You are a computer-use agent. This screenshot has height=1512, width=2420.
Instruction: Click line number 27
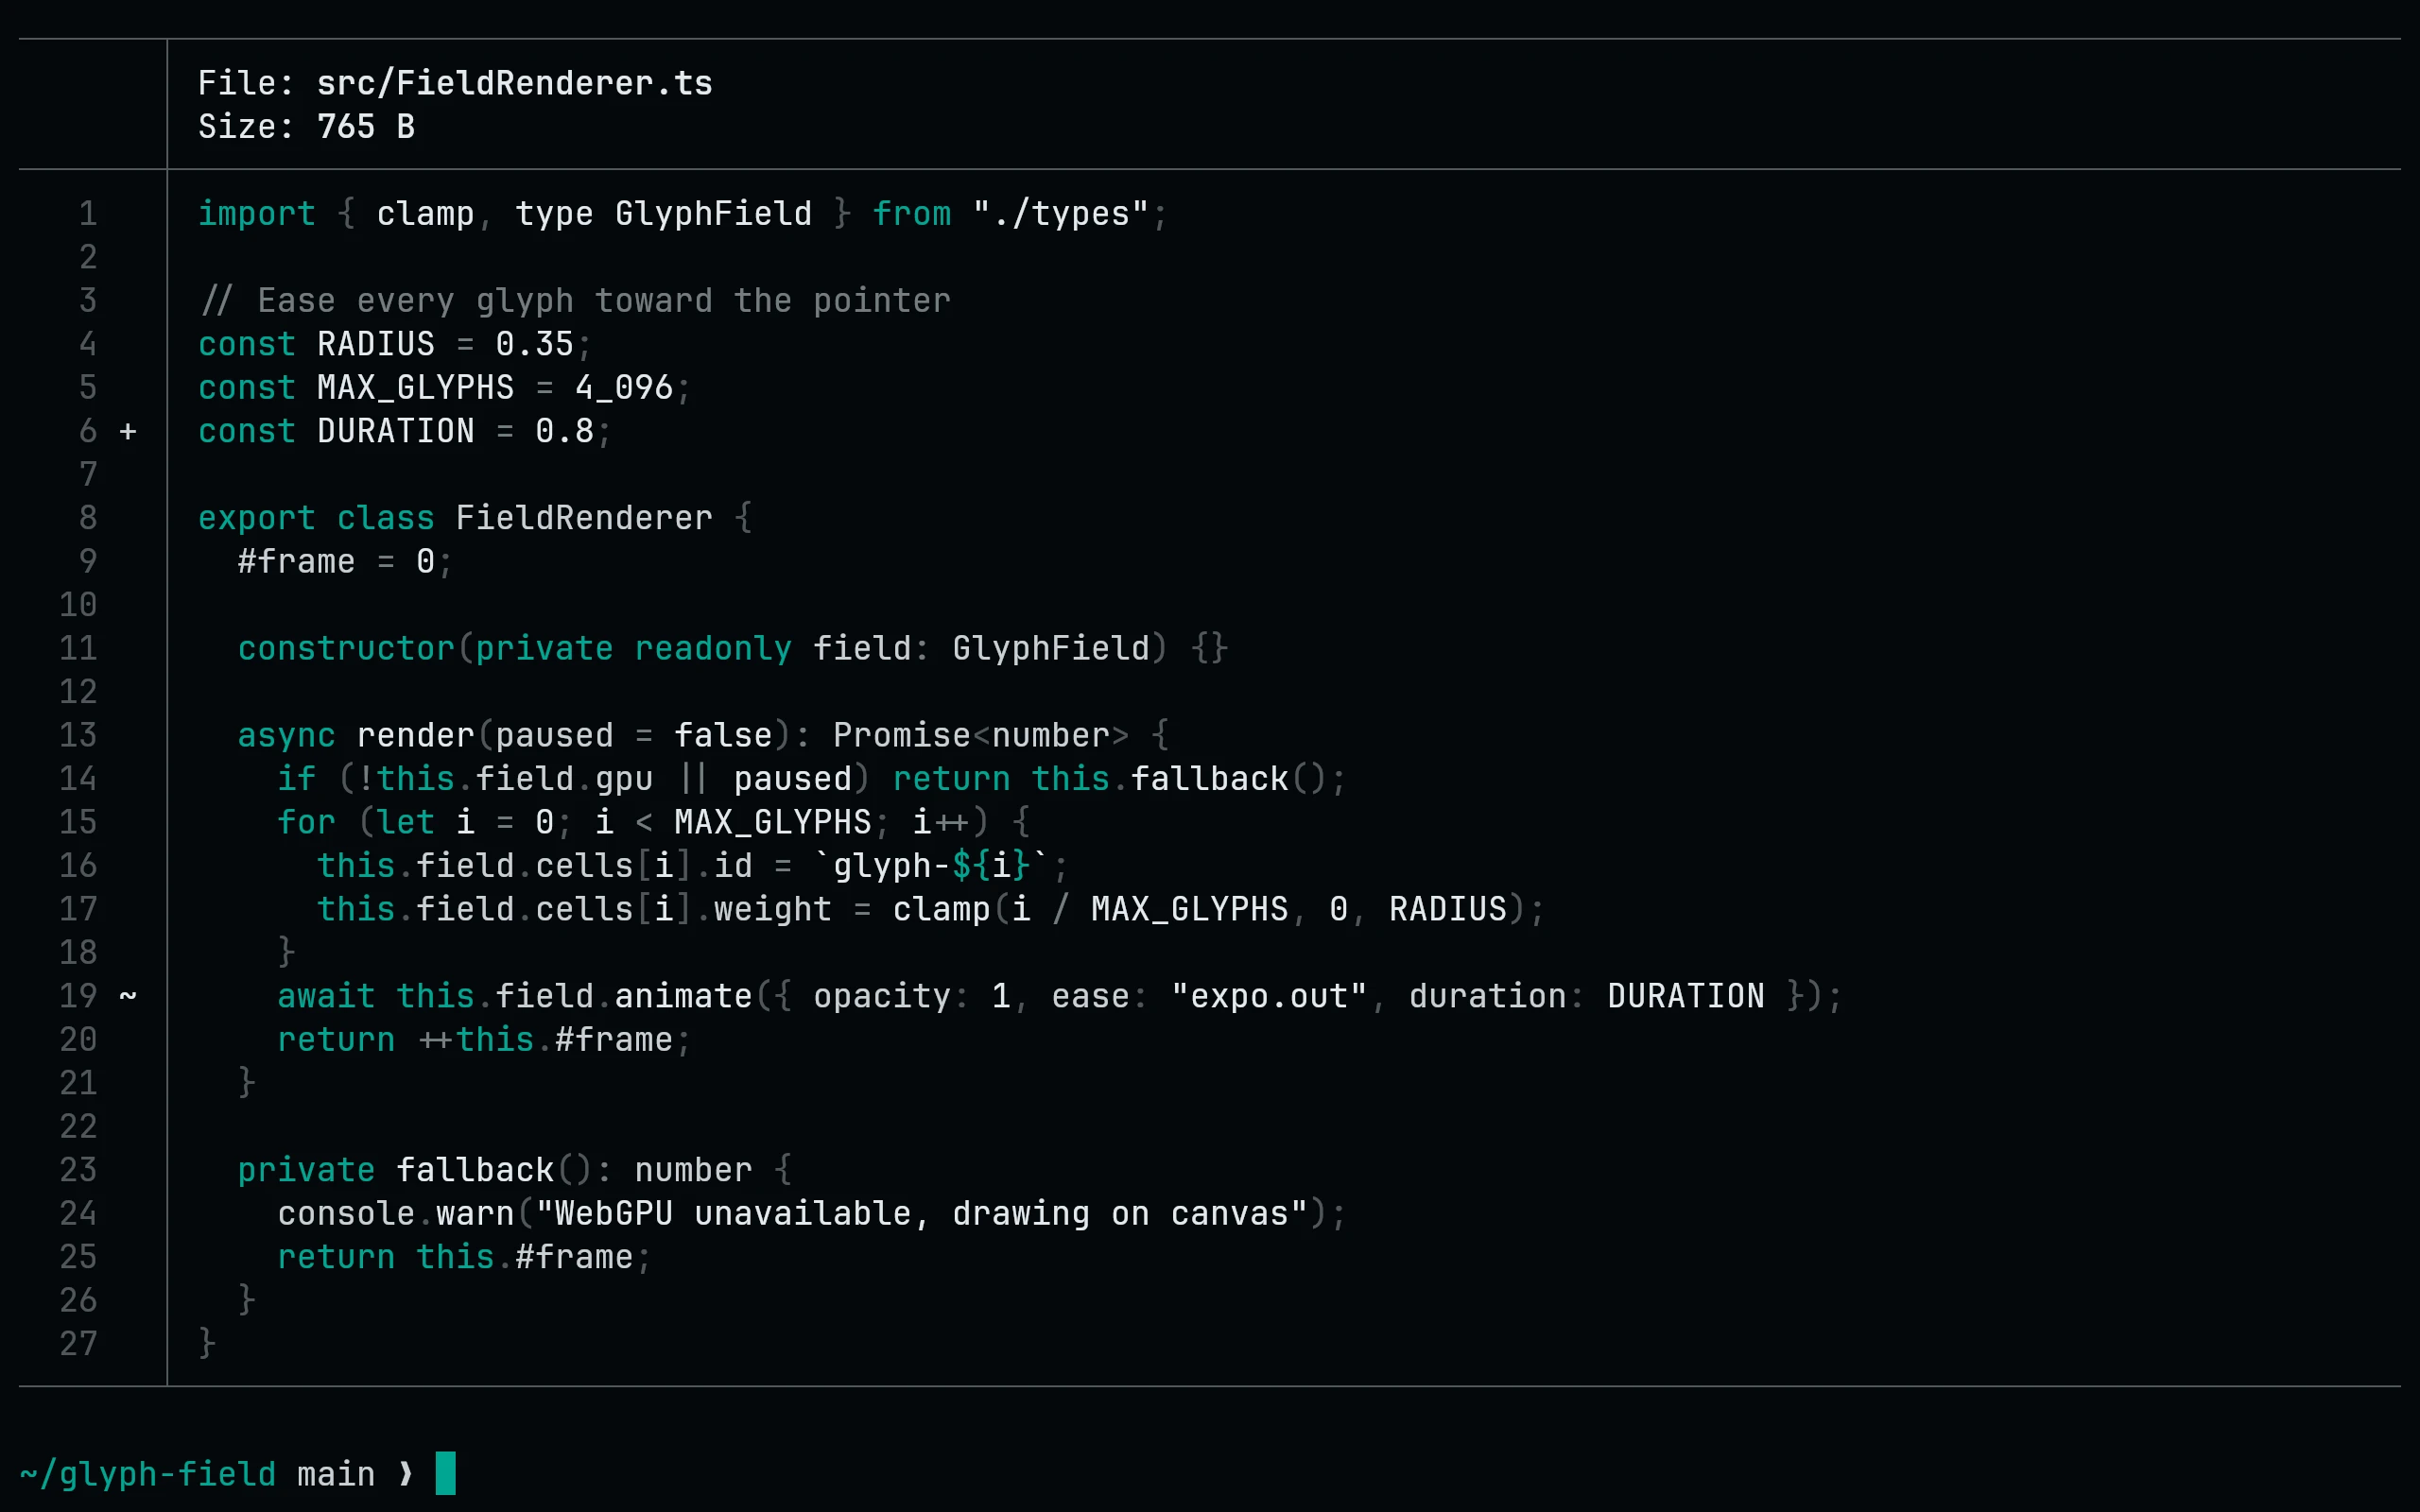[x=78, y=1344]
